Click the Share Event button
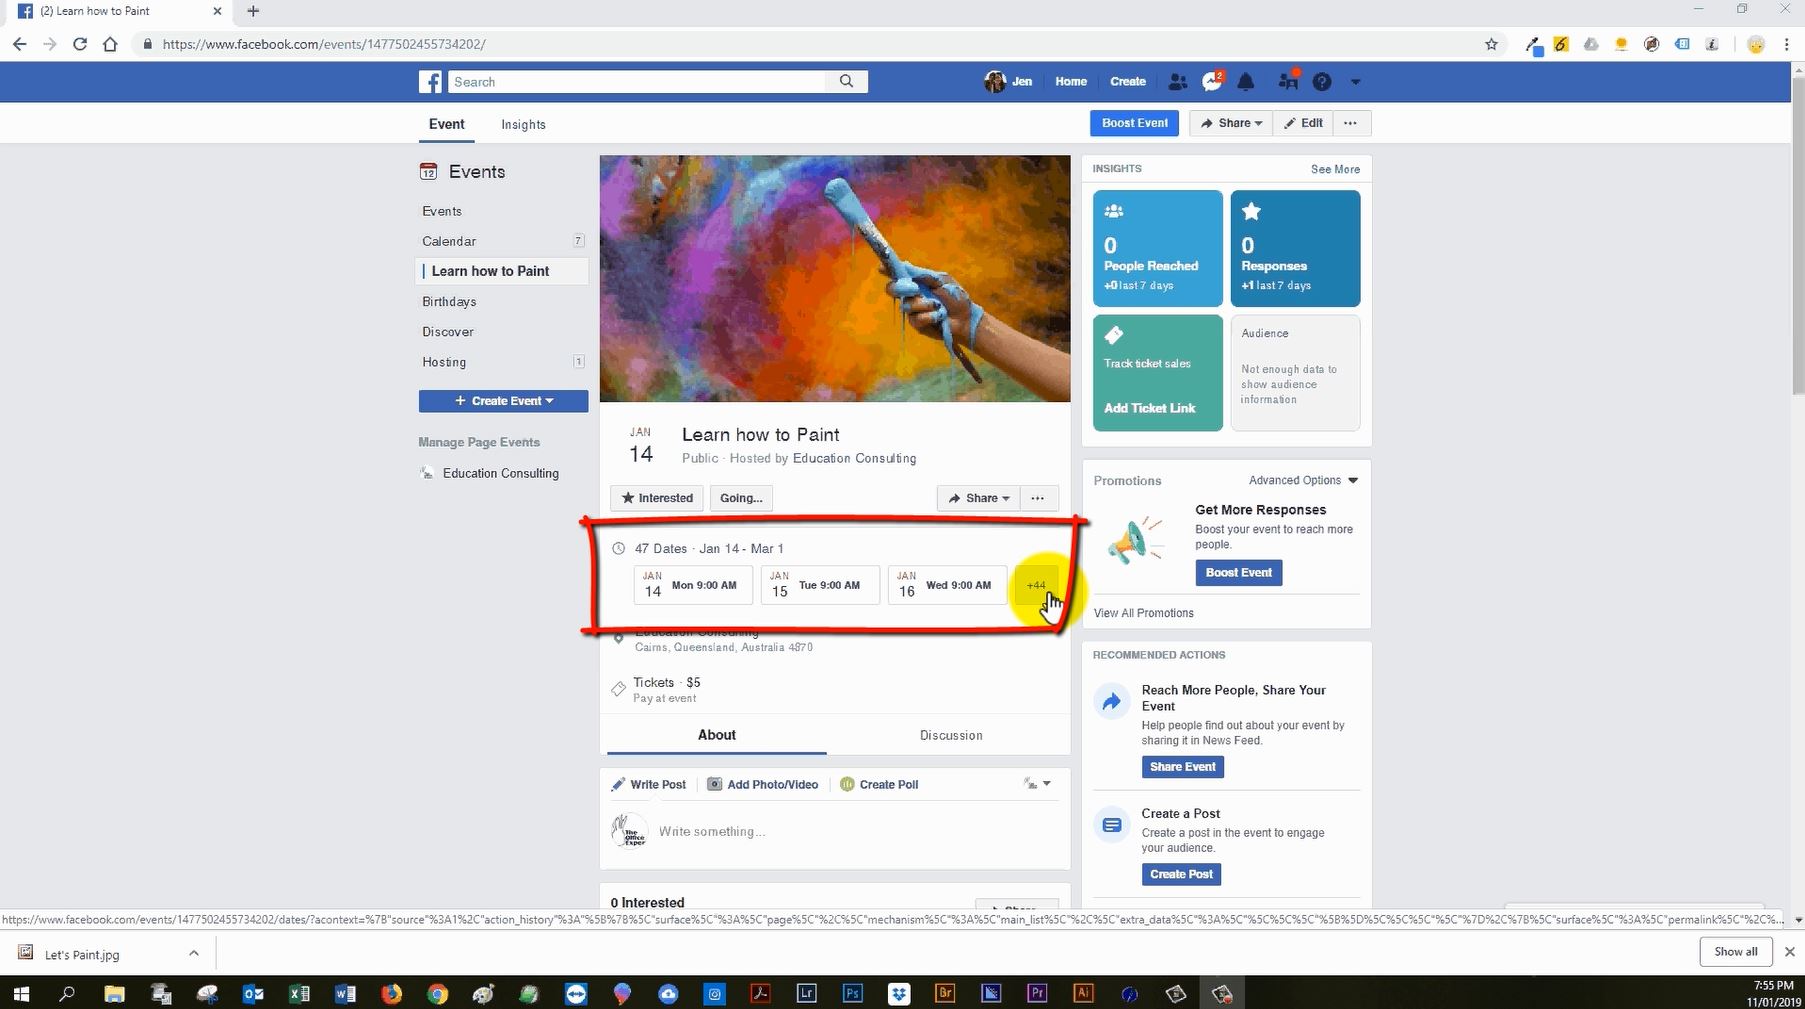 1183,767
